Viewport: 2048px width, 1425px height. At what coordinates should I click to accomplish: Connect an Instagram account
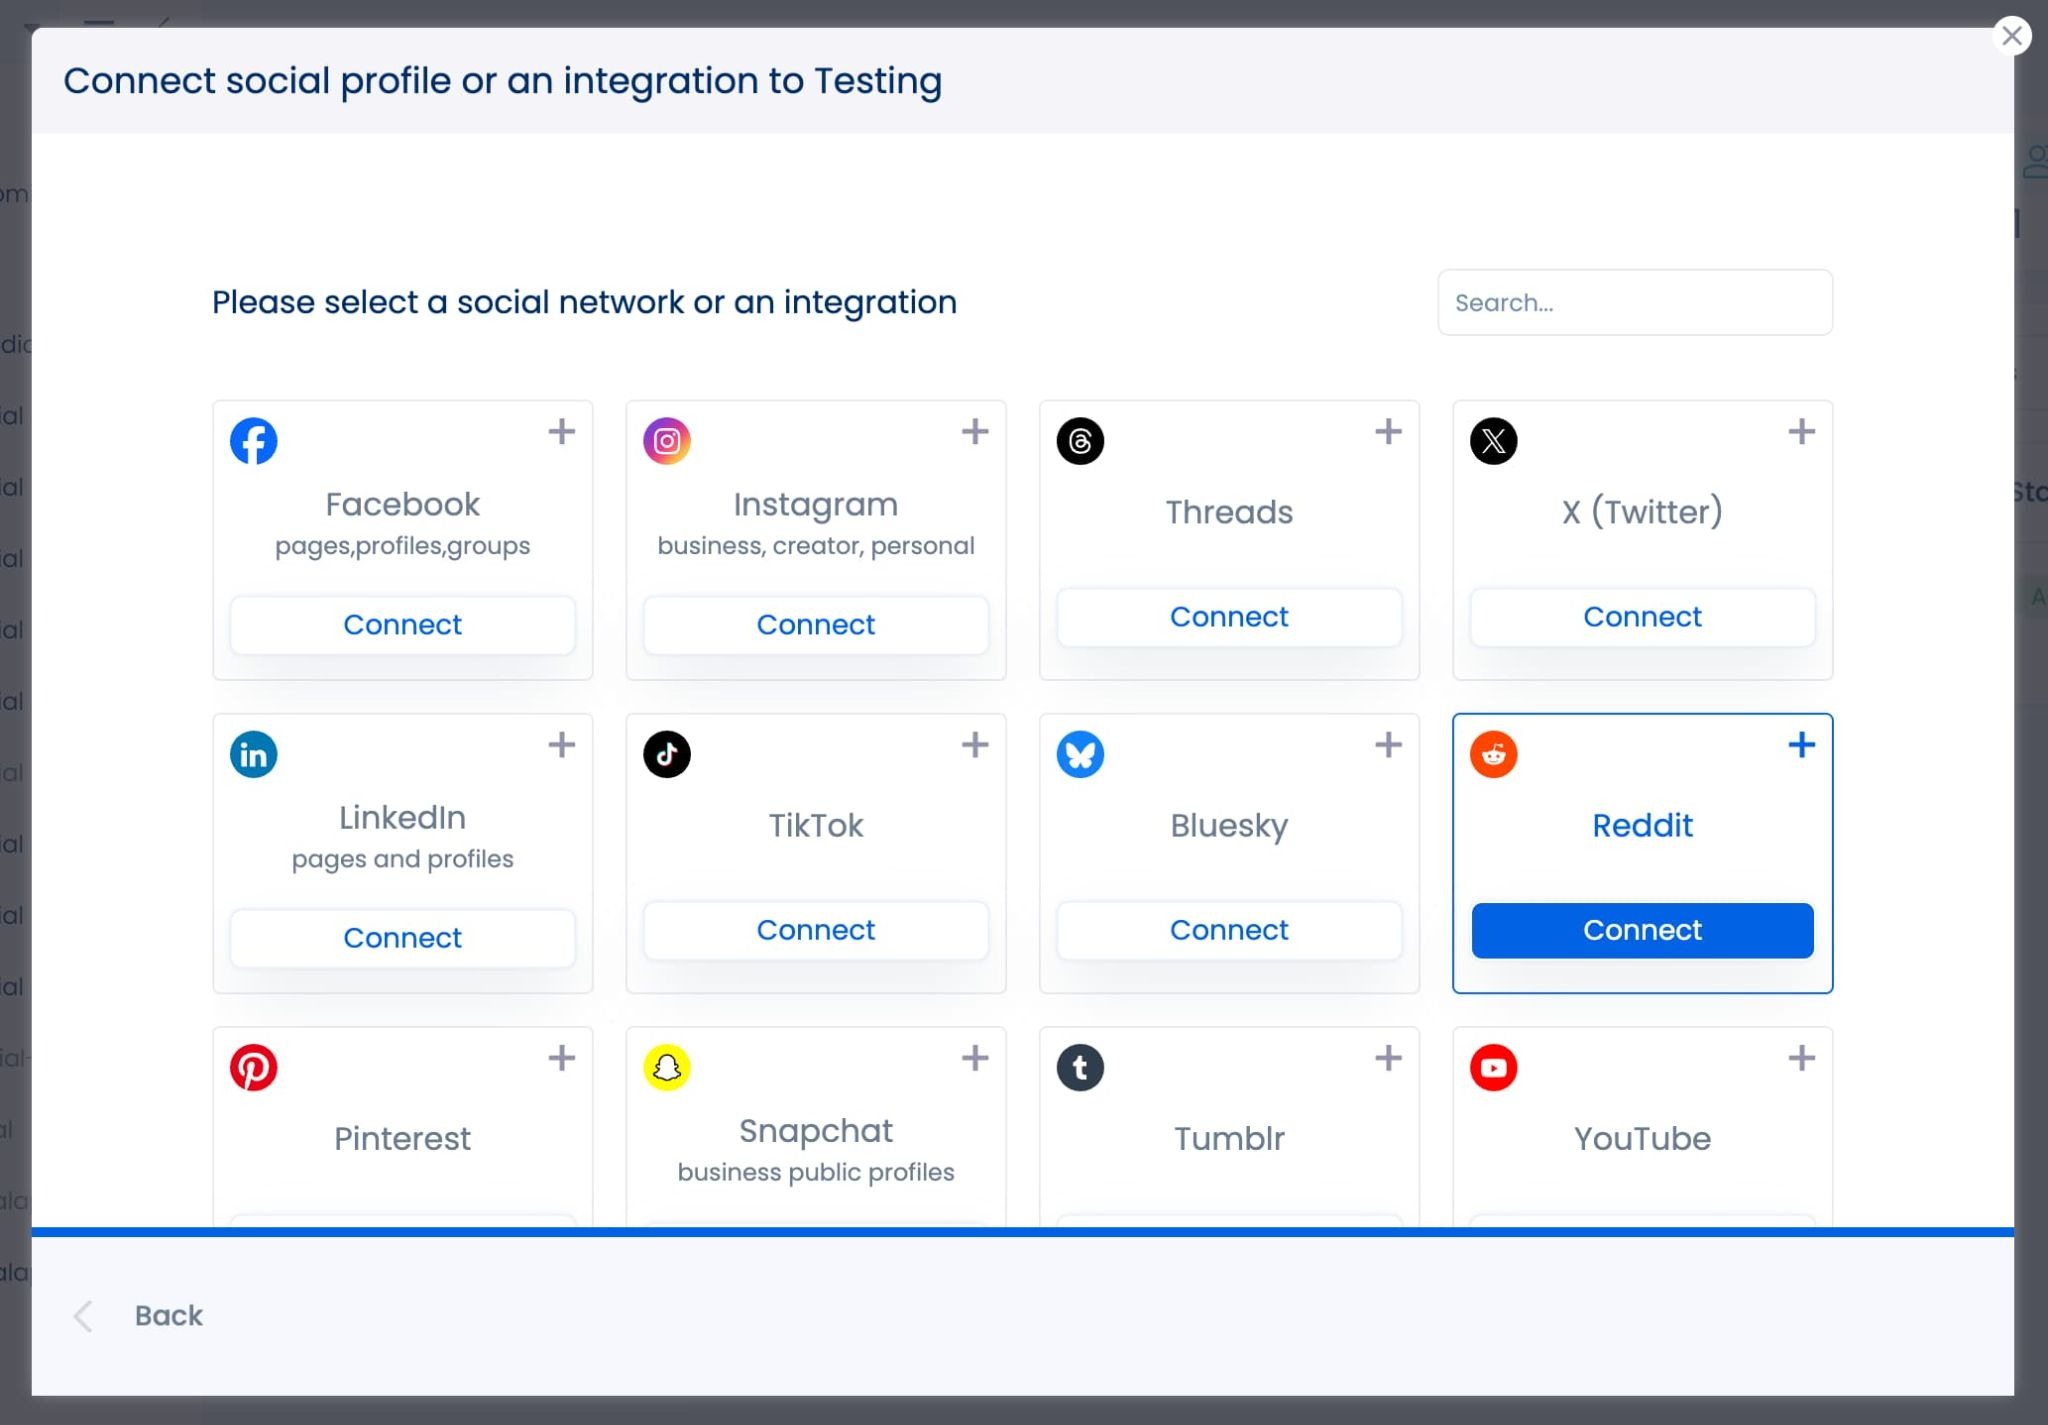point(816,624)
